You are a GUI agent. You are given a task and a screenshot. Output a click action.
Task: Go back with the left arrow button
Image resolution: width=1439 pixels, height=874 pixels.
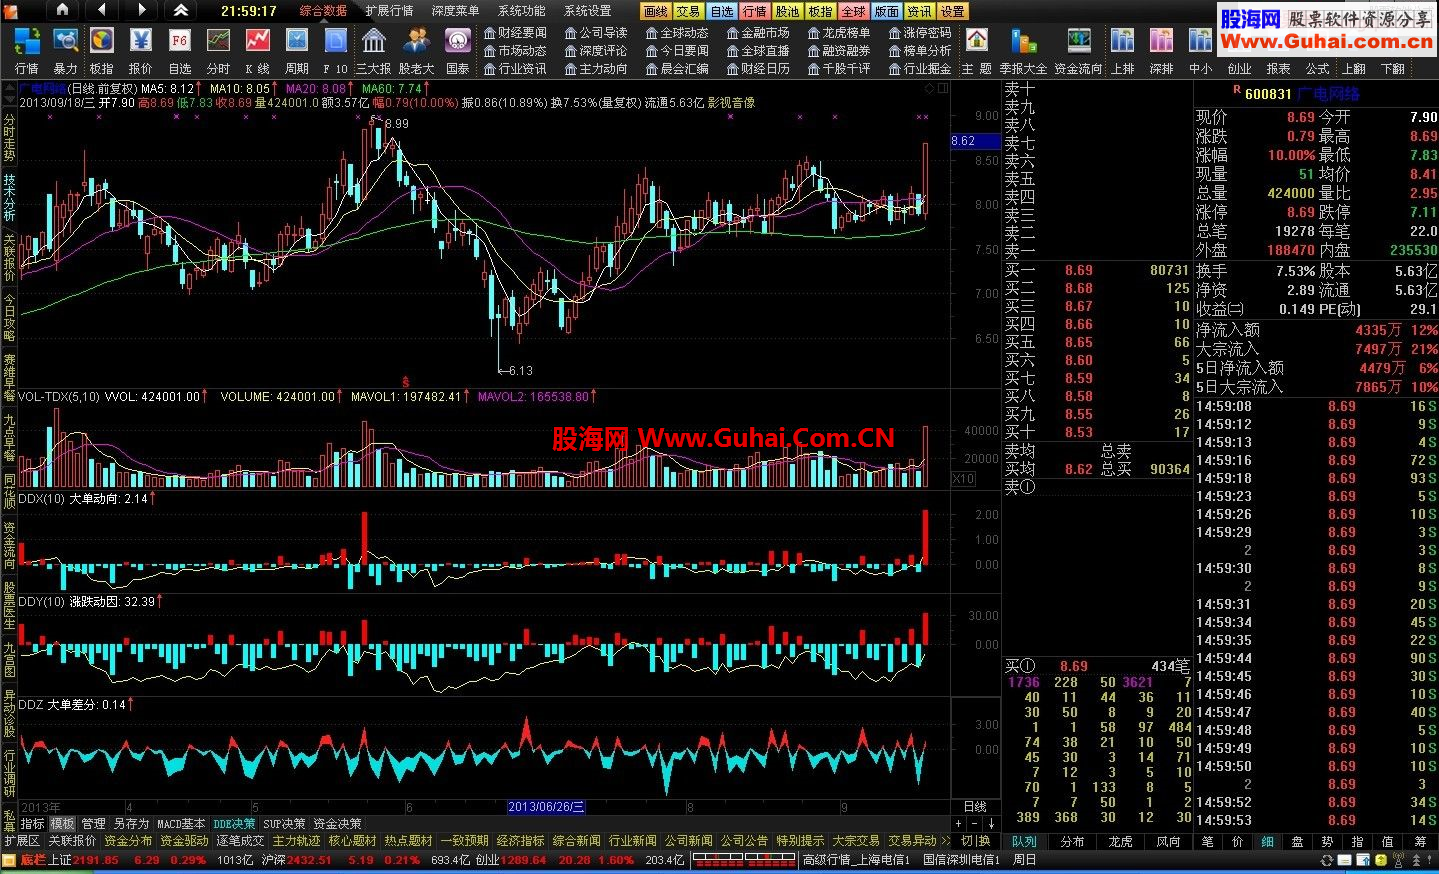(x=102, y=10)
